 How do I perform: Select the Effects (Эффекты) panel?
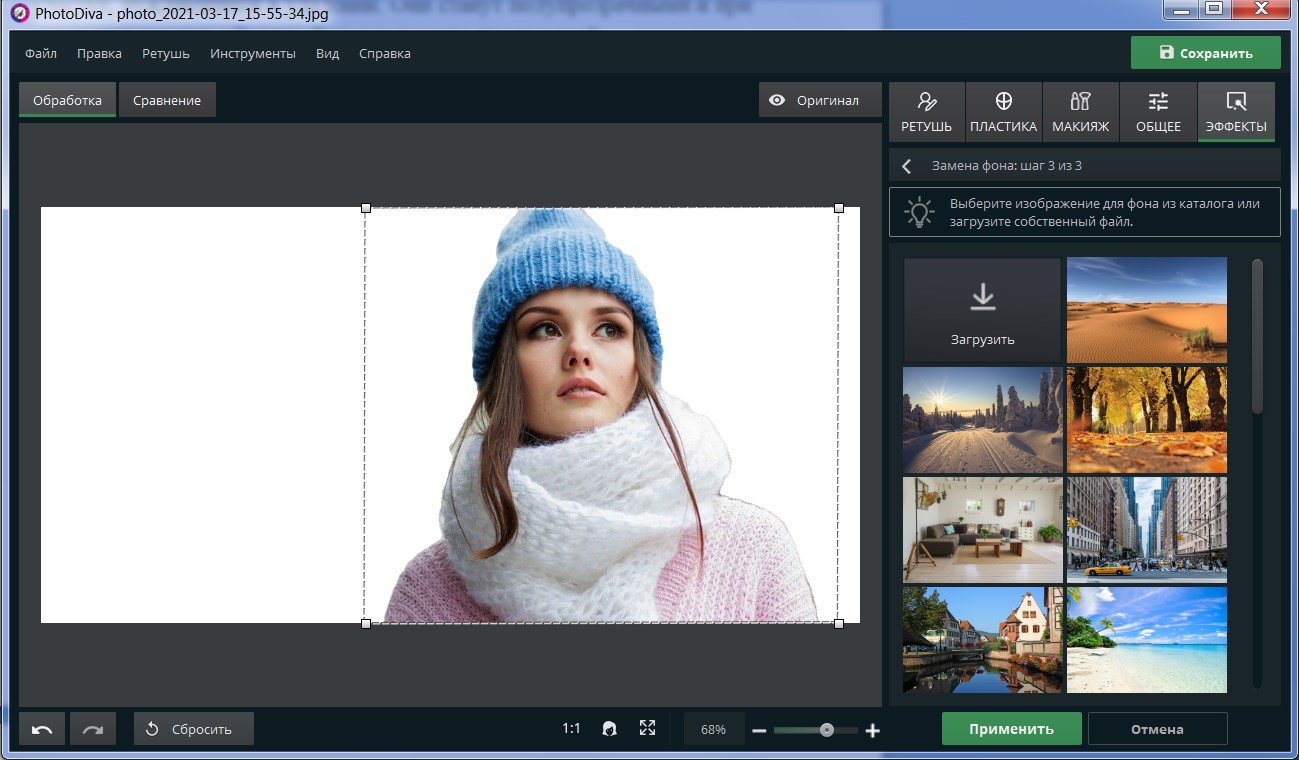pyautogui.click(x=1236, y=112)
